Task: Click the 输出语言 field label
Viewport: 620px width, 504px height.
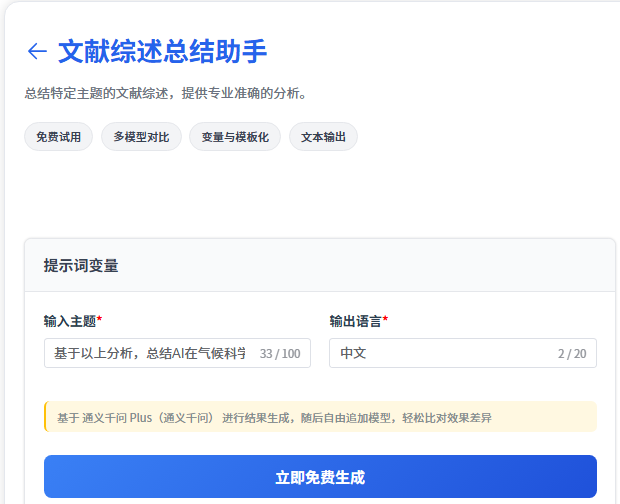Action: [x=355, y=321]
